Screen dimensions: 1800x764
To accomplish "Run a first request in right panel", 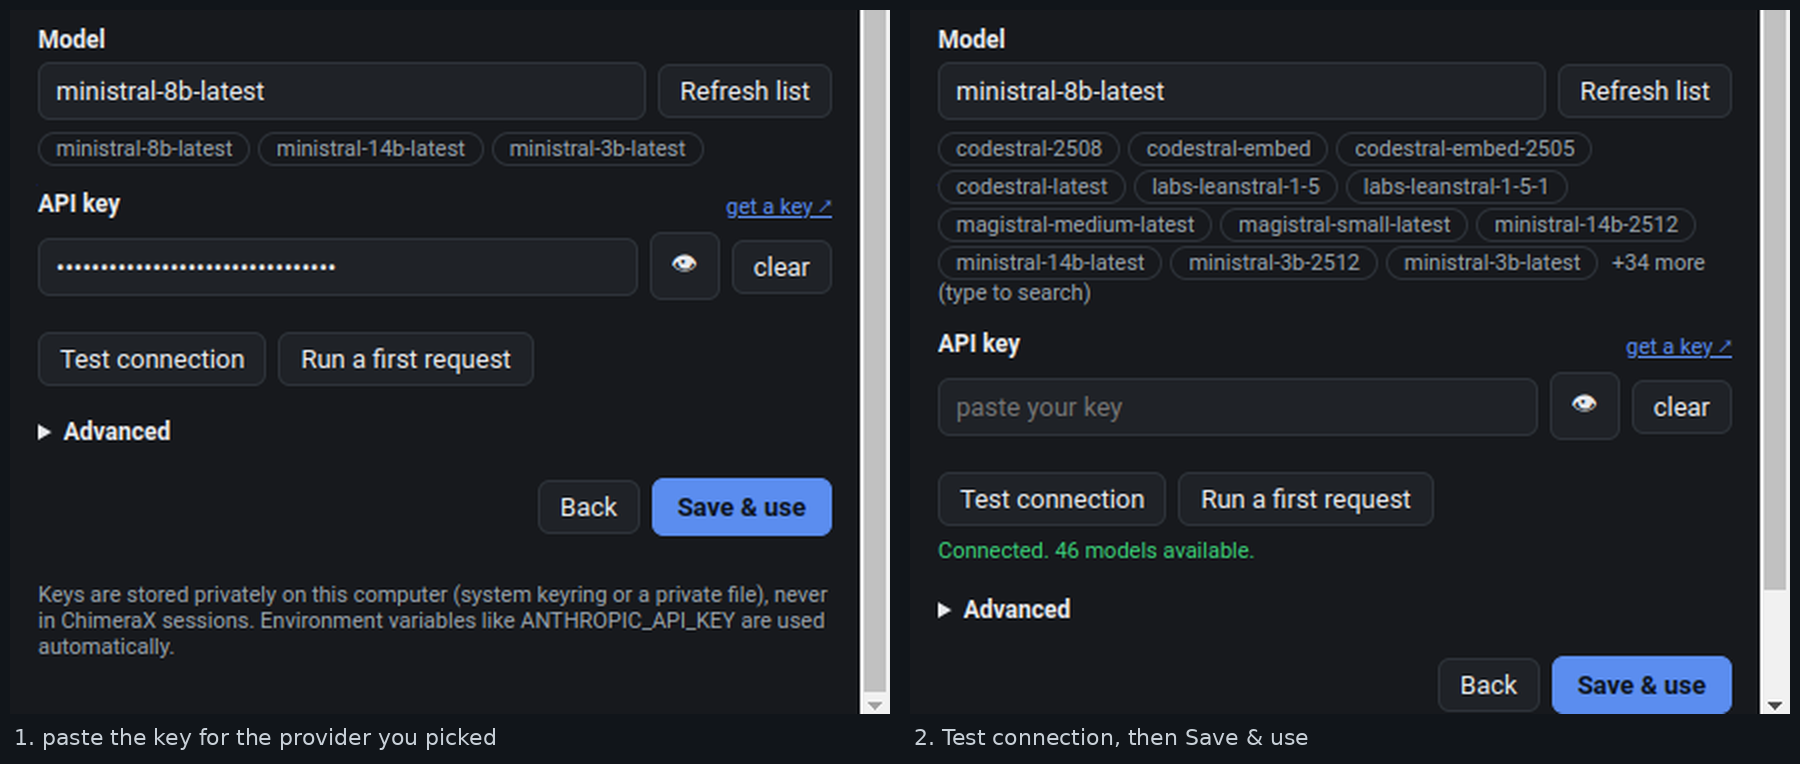I will pyautogui.click(x=1306, y=499).
